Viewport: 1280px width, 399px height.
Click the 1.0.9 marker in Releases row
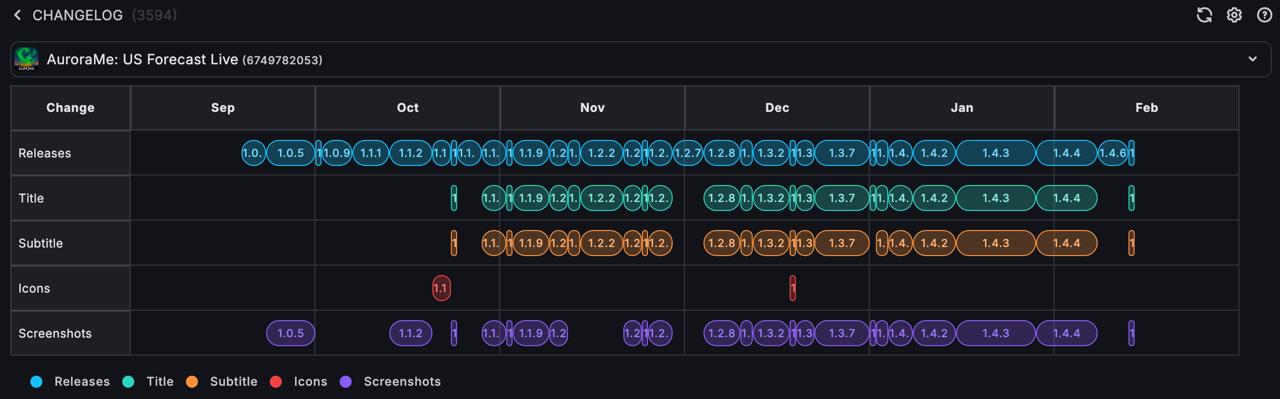point(337,153)
